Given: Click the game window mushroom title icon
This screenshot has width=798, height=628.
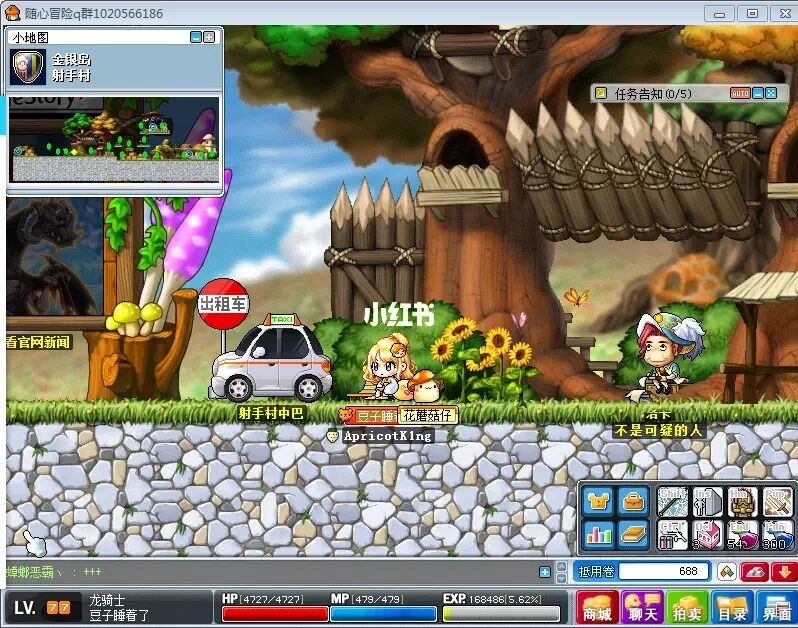Looking at the screenshot, I should [x=13, y=13].
